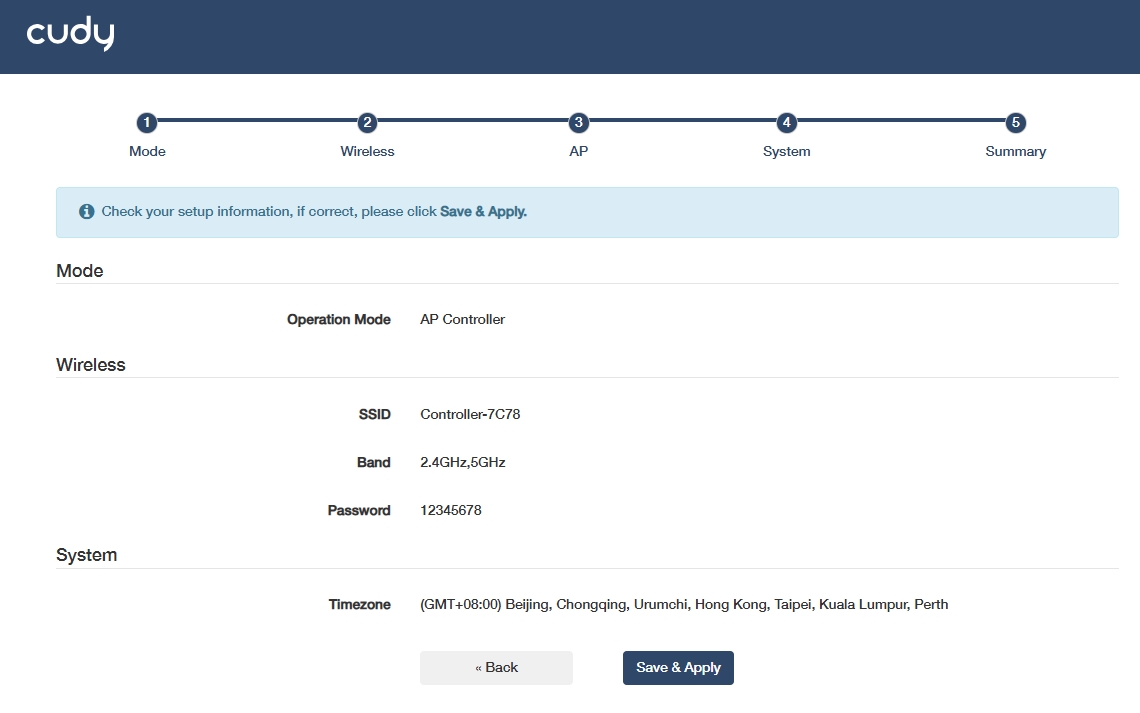Go to step 4 circle, System
This screenshot has width=1140, height=713.
click(787, 122)
